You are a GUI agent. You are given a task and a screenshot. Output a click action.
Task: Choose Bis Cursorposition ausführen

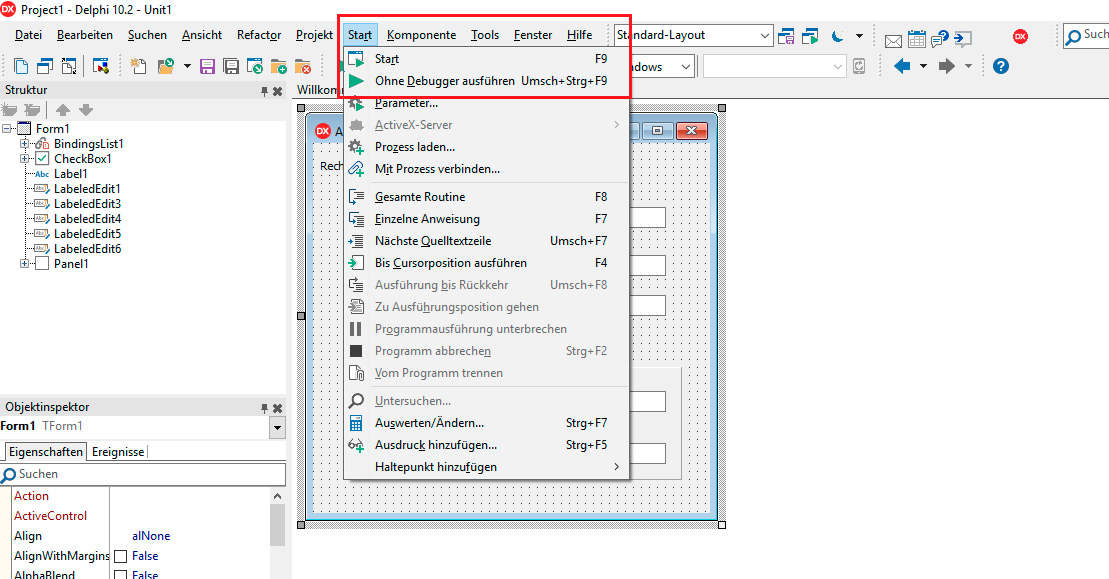[x=487, y=263]
